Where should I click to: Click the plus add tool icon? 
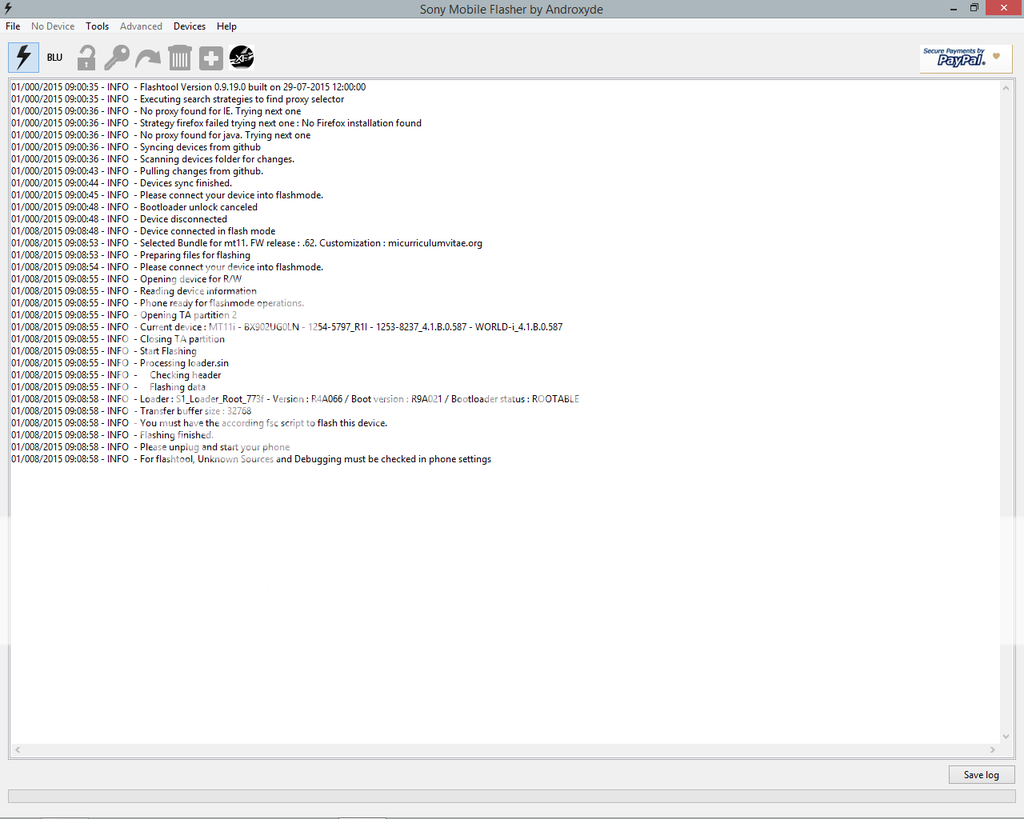[210, 57]
